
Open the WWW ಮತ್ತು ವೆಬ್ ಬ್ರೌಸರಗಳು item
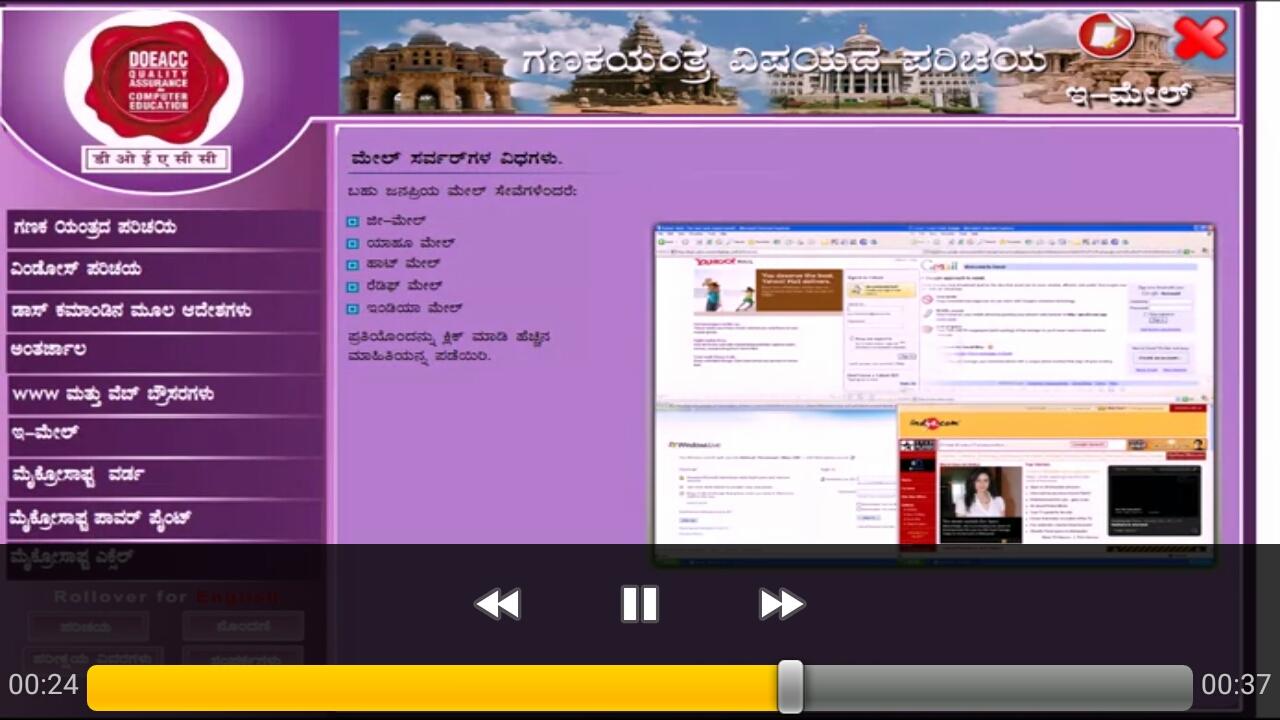point(165,394)
